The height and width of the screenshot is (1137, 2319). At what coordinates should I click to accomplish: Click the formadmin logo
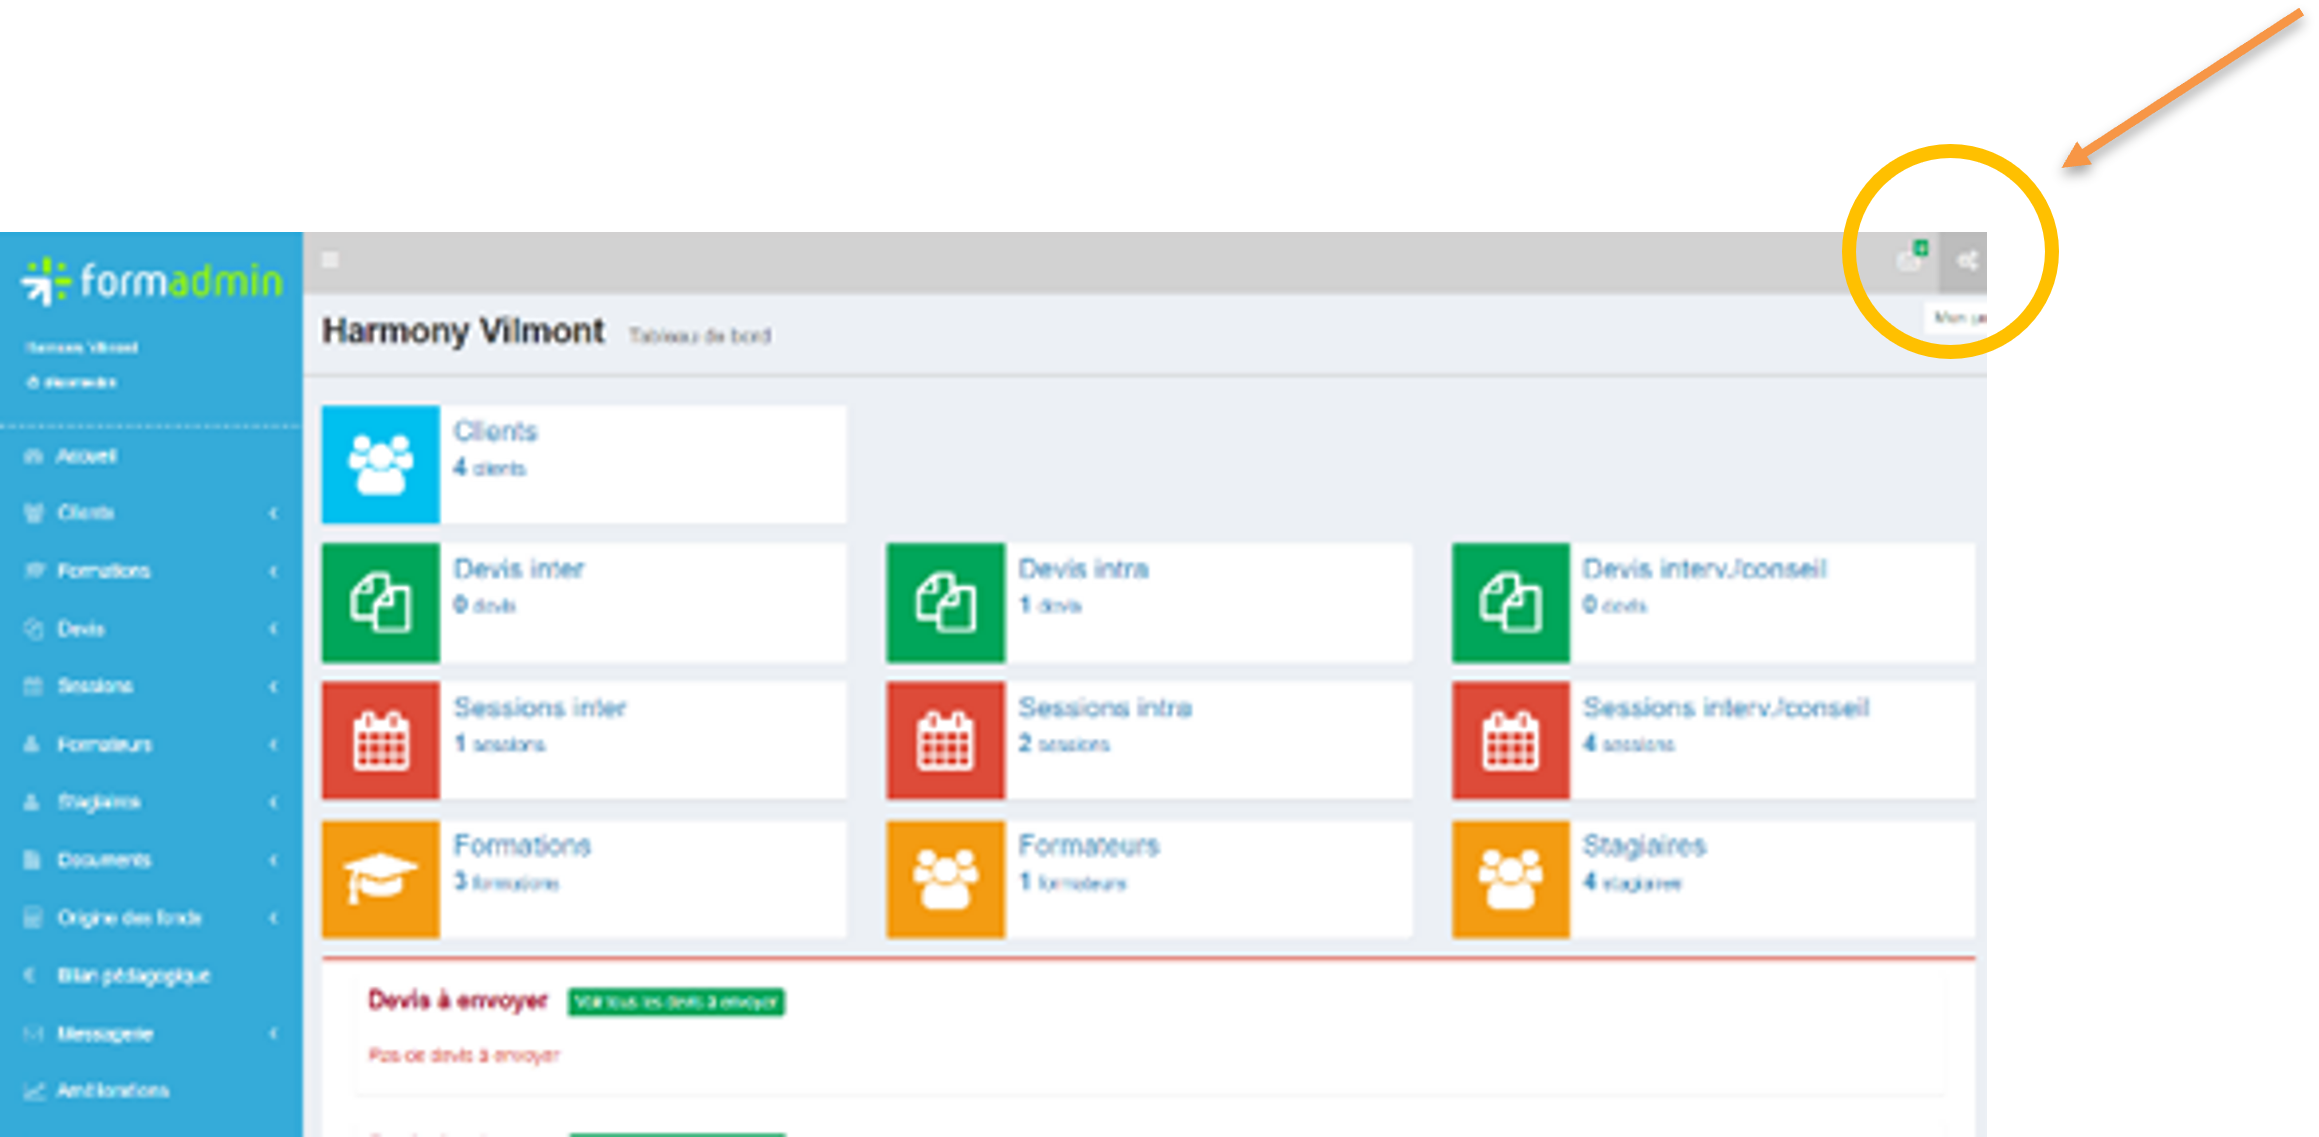coord(152,281)
